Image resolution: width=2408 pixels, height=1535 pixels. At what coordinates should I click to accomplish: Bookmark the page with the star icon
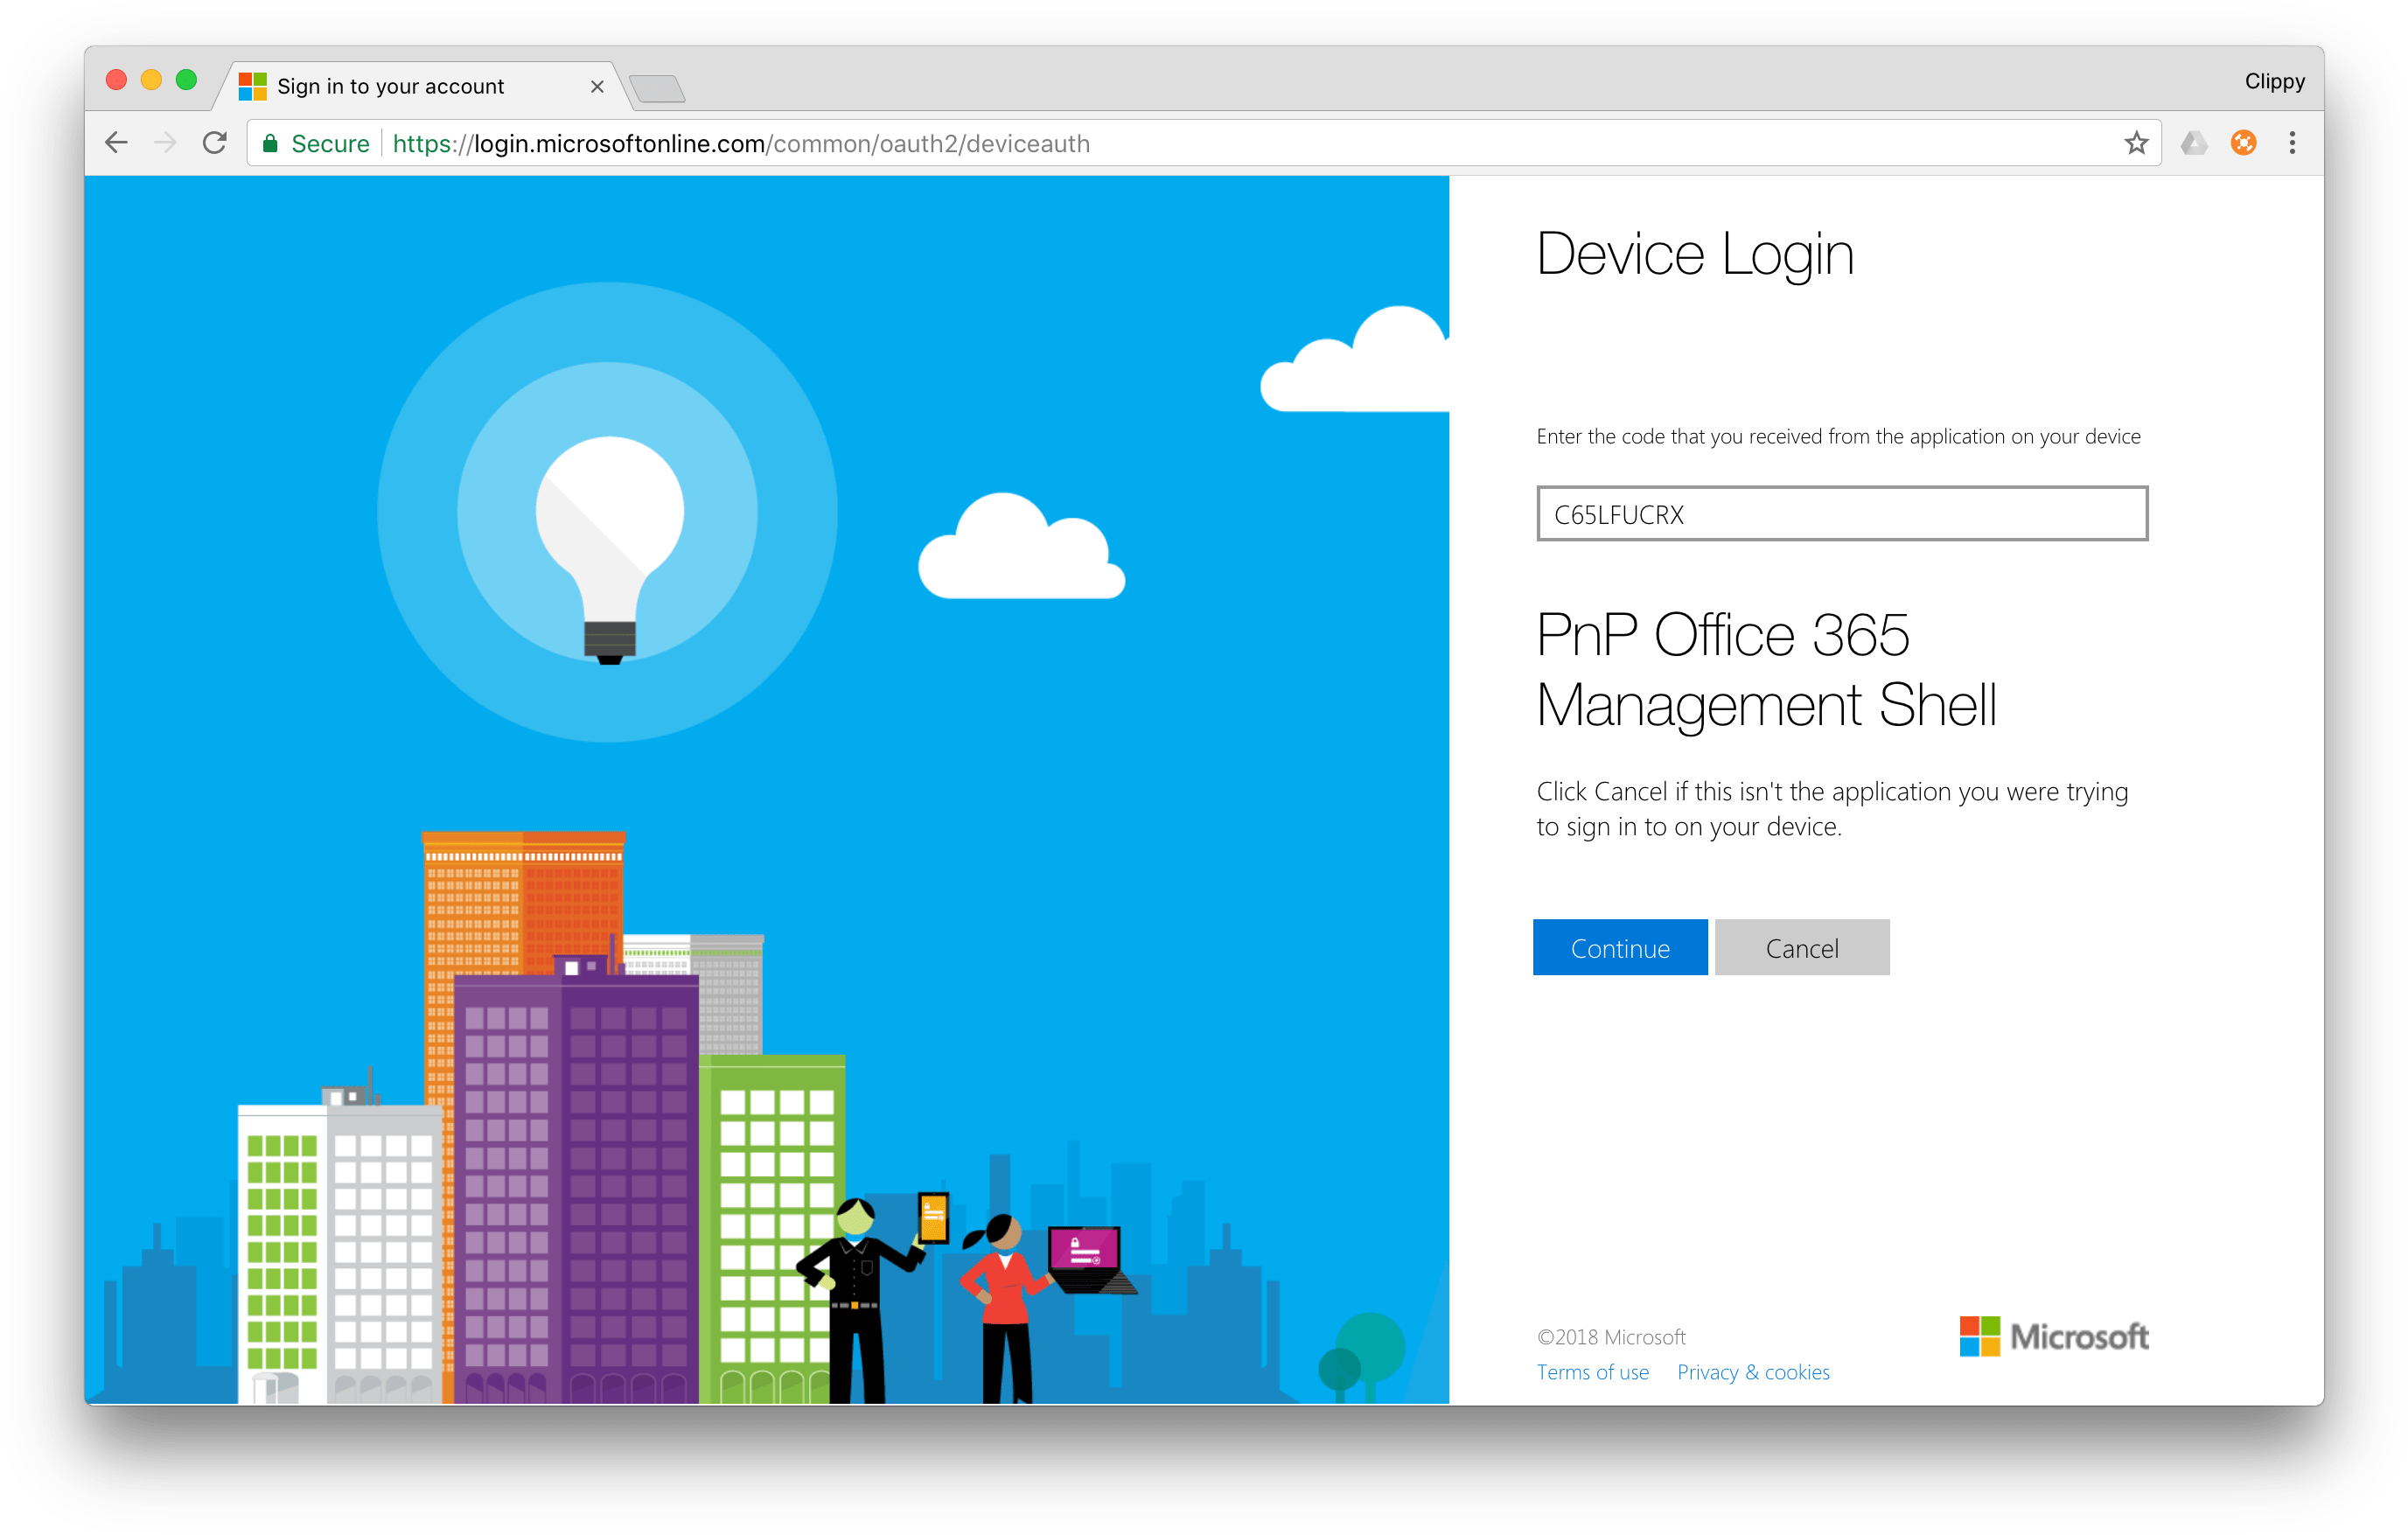pyautogui.click(x=2136, y=142)
